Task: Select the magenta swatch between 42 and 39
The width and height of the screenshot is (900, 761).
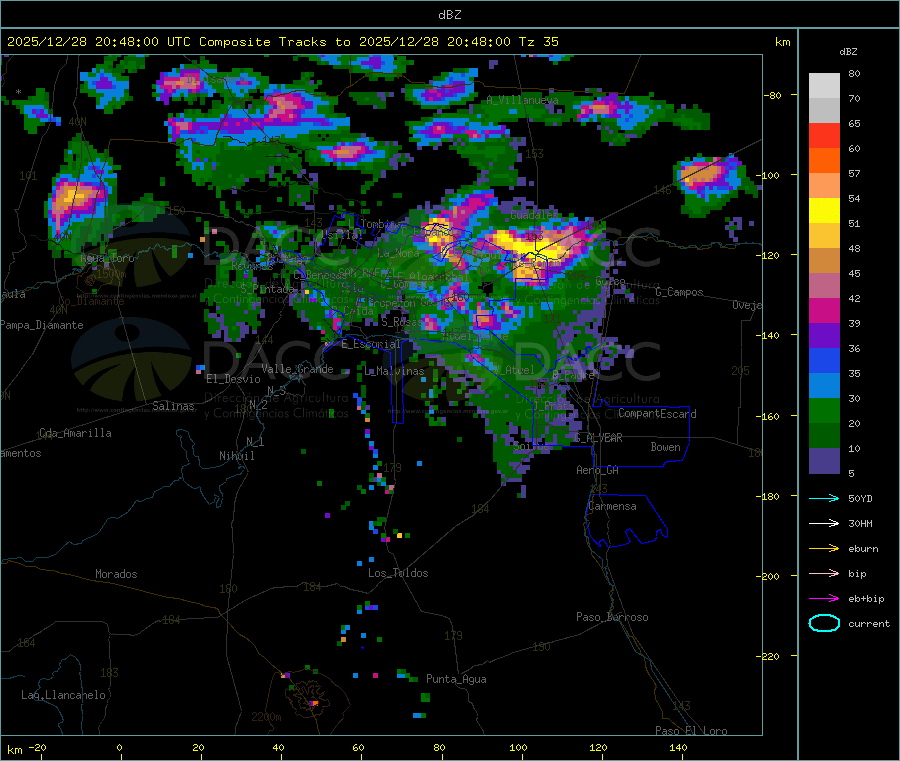Action: point(824,311)
